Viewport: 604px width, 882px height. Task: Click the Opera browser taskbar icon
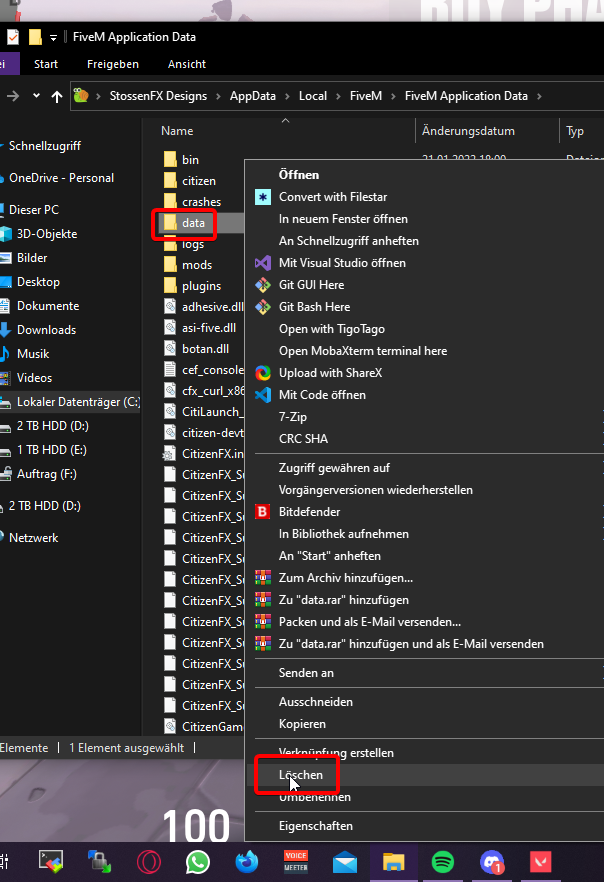148,861
